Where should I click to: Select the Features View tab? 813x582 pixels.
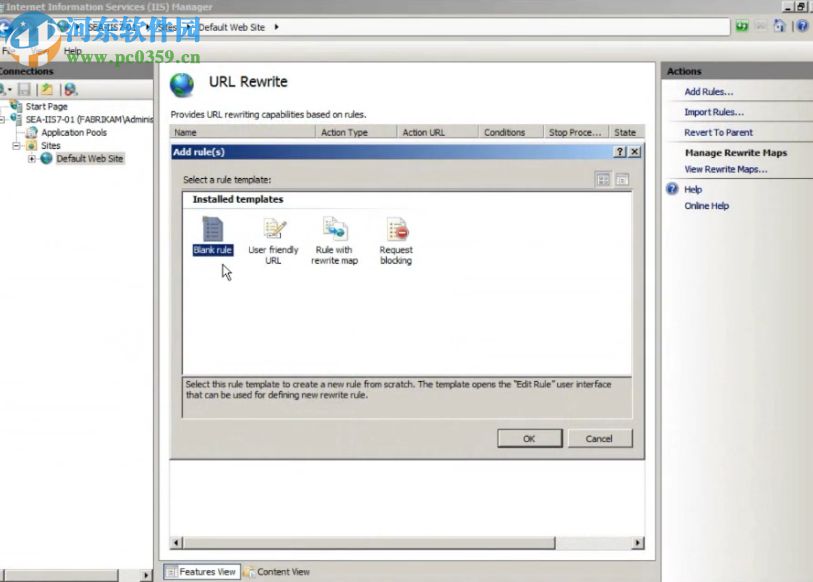[207, 571]
